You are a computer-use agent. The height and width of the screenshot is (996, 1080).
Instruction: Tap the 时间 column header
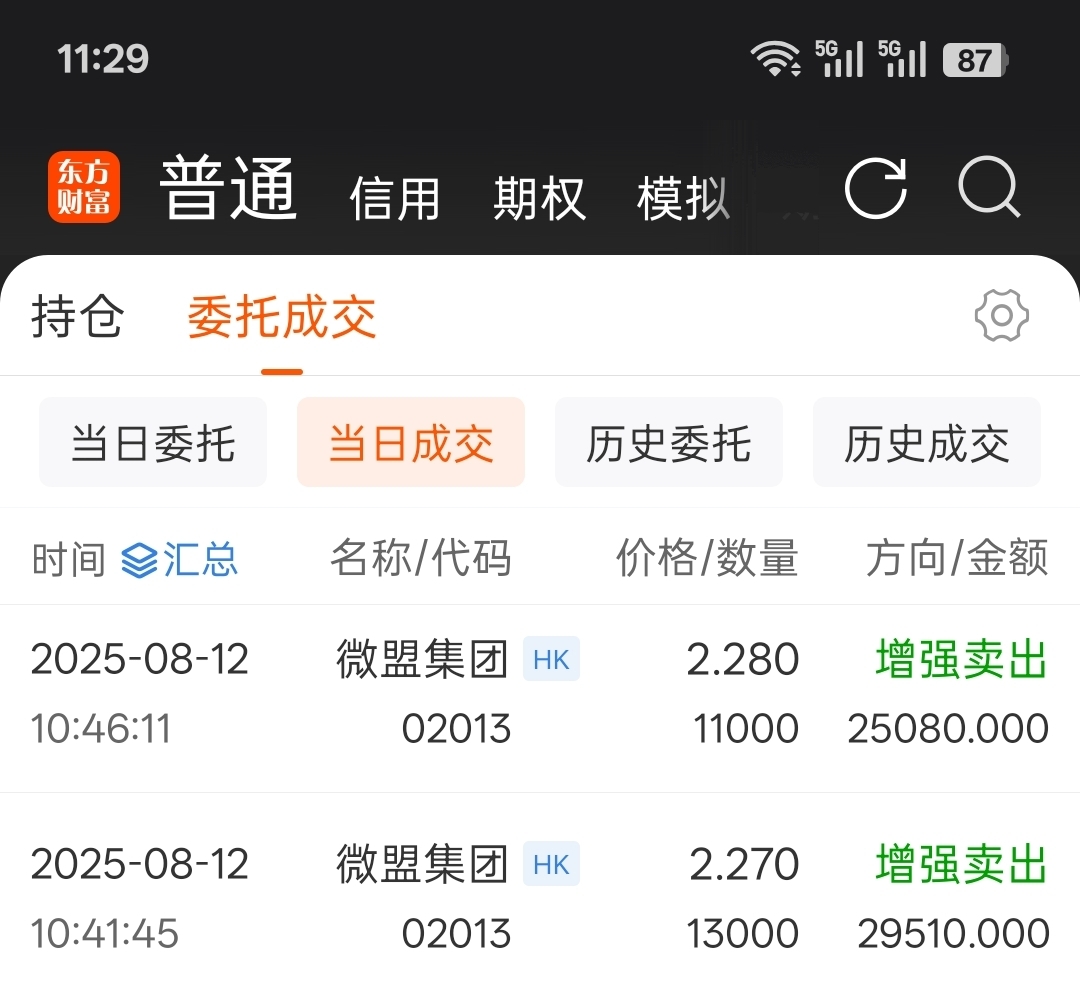pos(69,559)
